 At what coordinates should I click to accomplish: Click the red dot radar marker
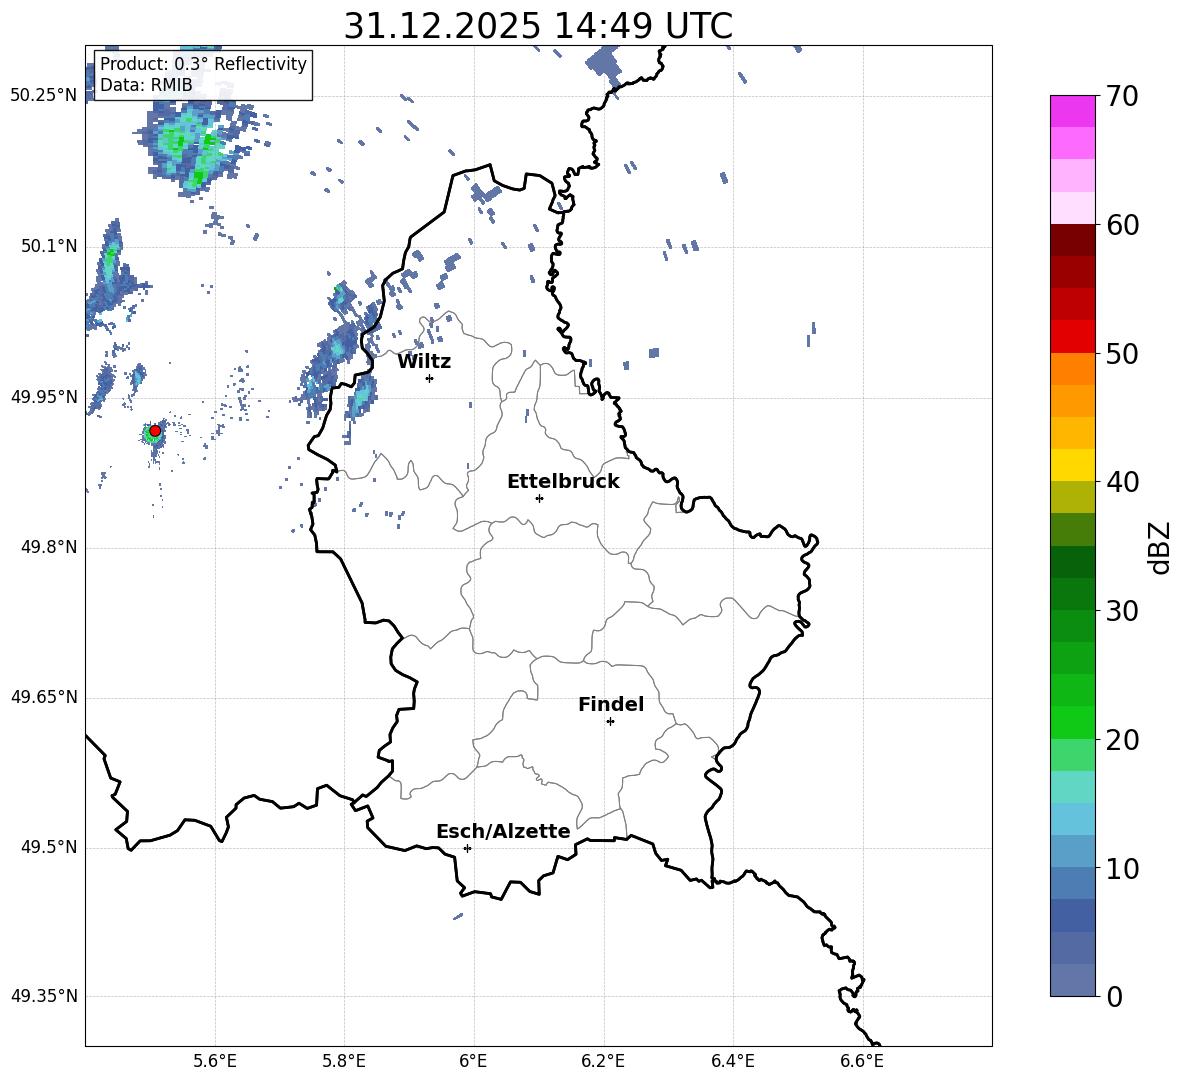[155, 430]
